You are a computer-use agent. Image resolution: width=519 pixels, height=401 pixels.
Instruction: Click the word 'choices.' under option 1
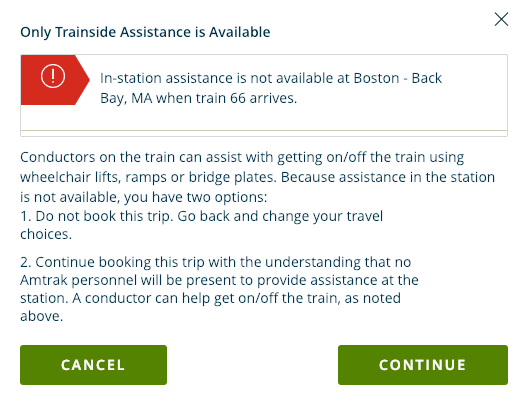[46, 234]
